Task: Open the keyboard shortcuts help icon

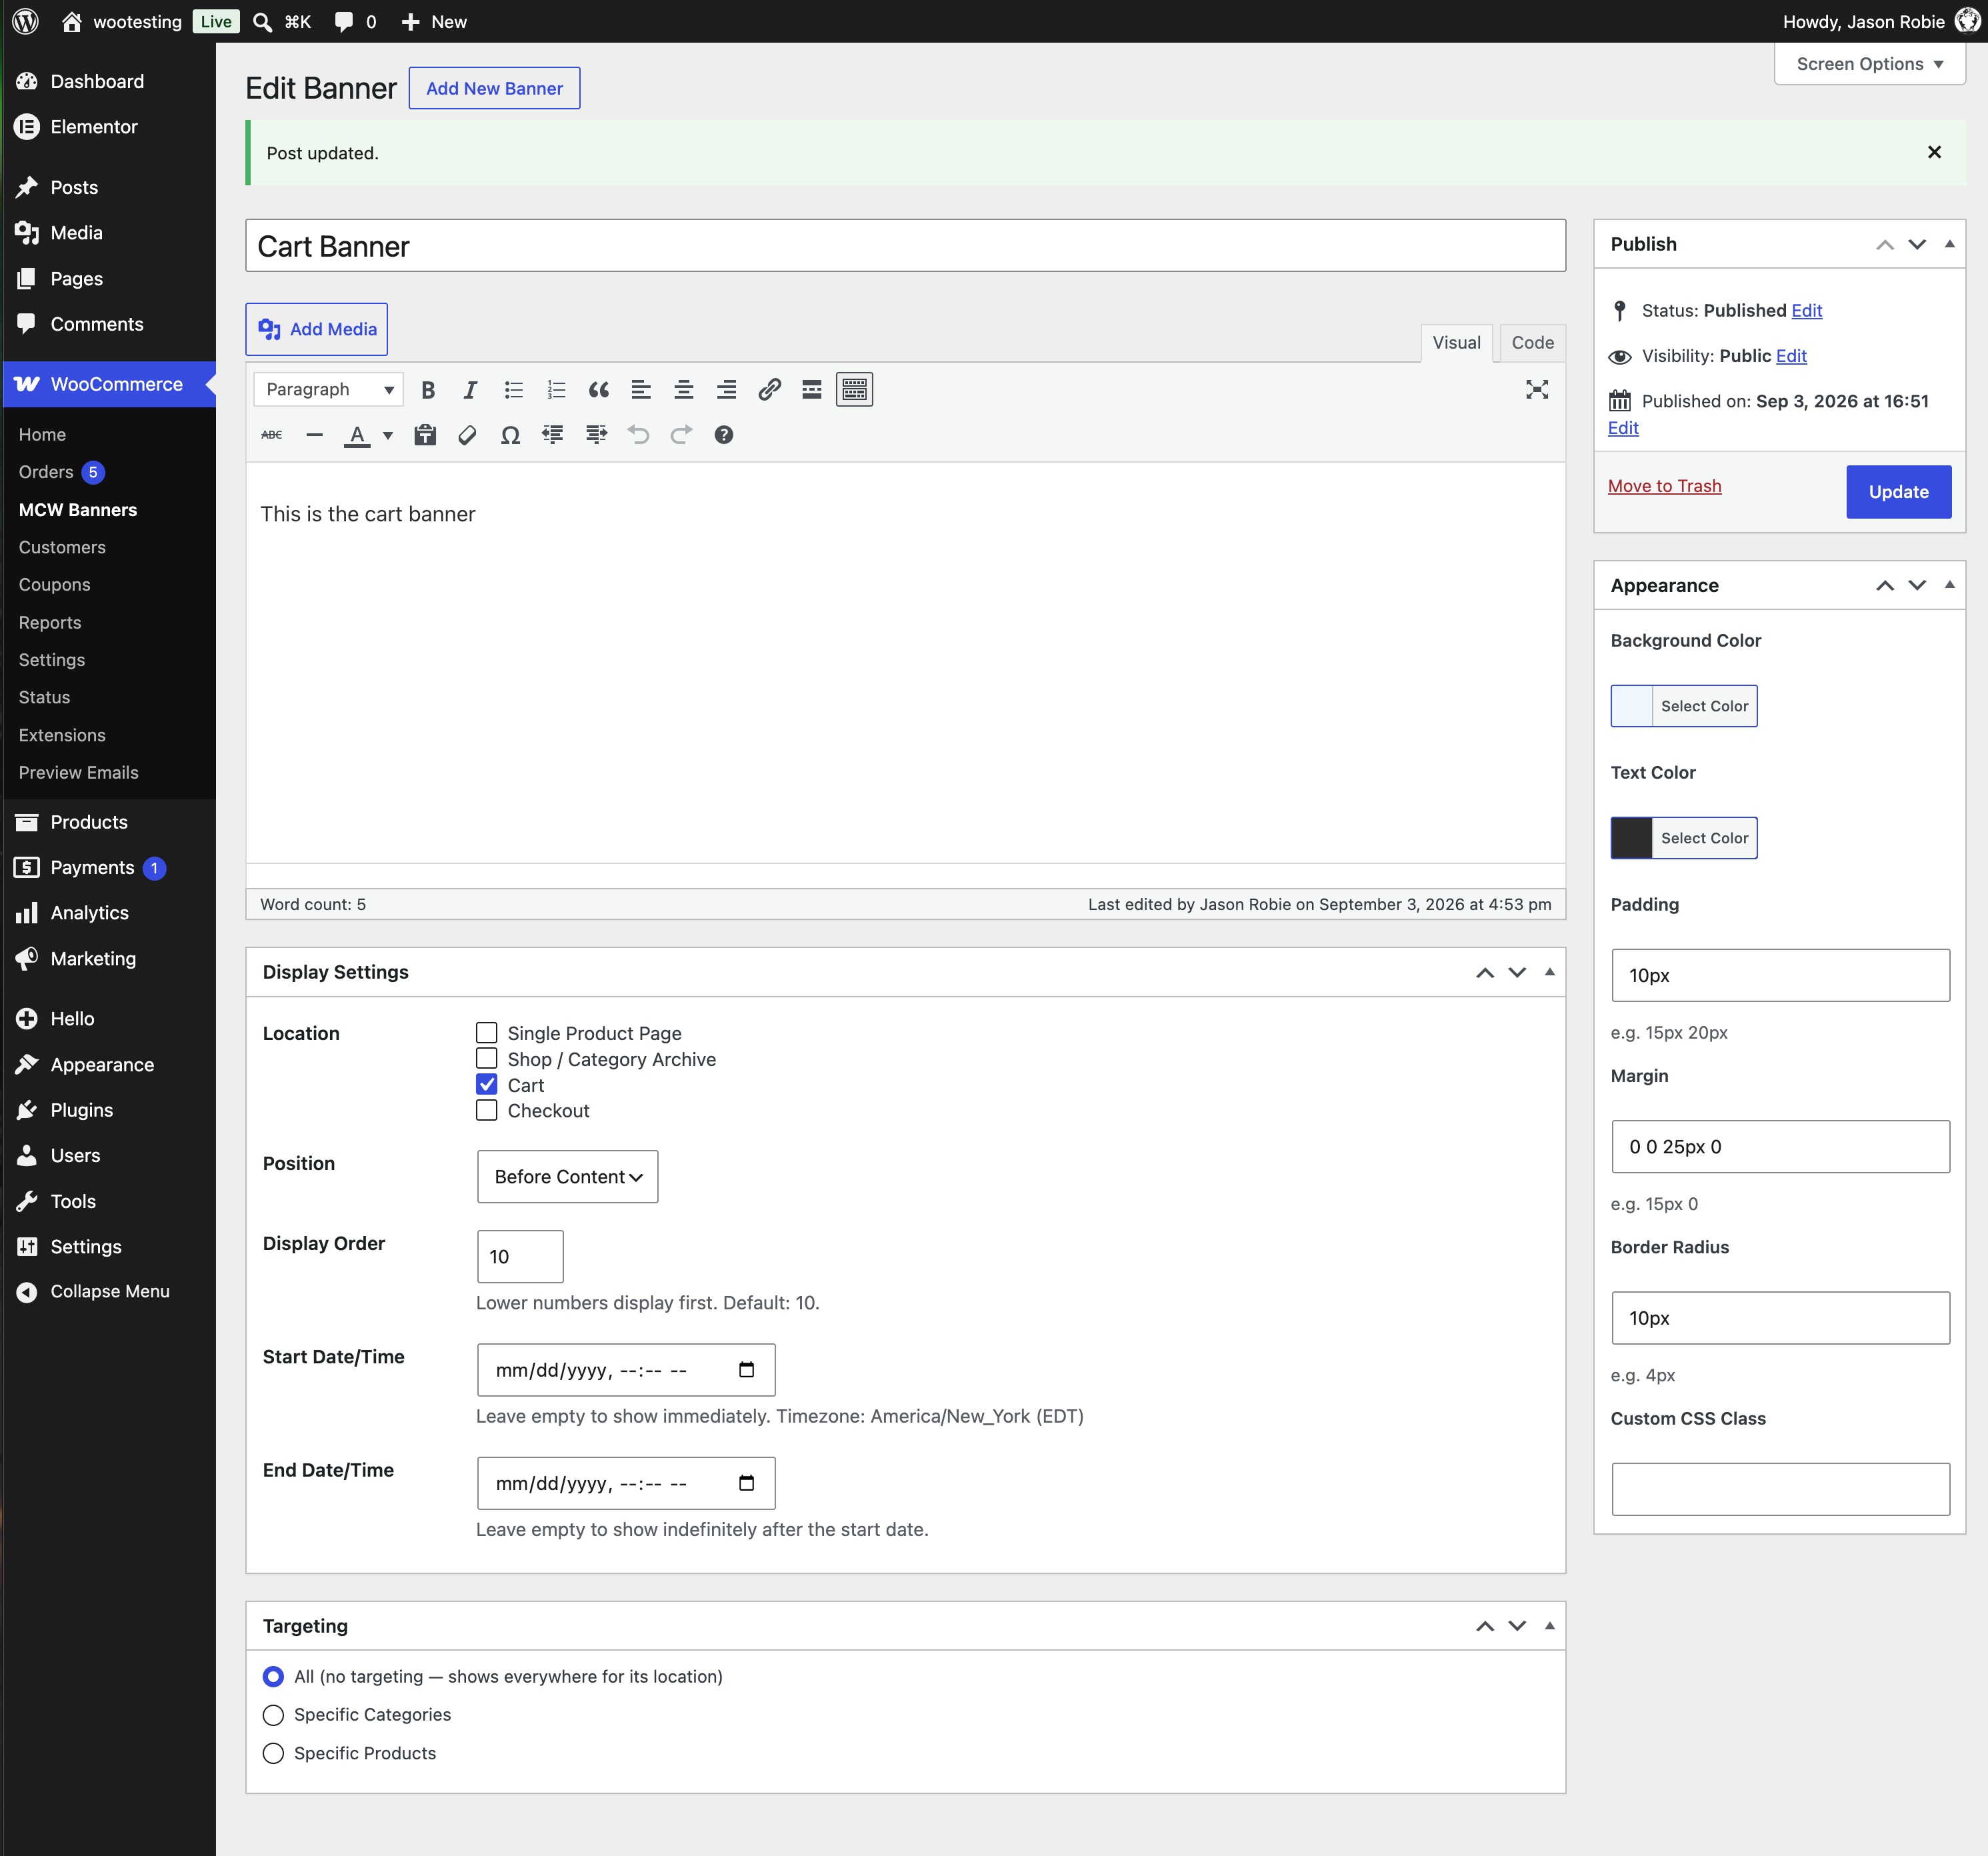Action: pos(724,435)
